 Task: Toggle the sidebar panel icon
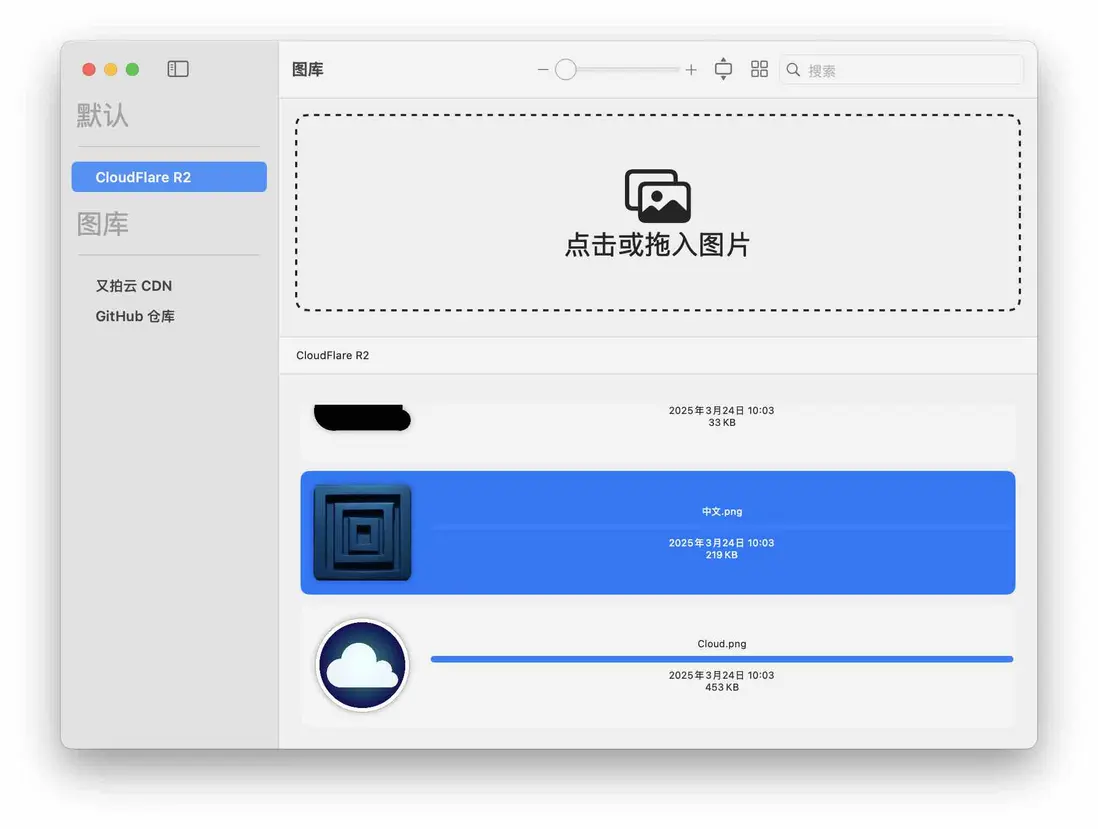point(178,69)
